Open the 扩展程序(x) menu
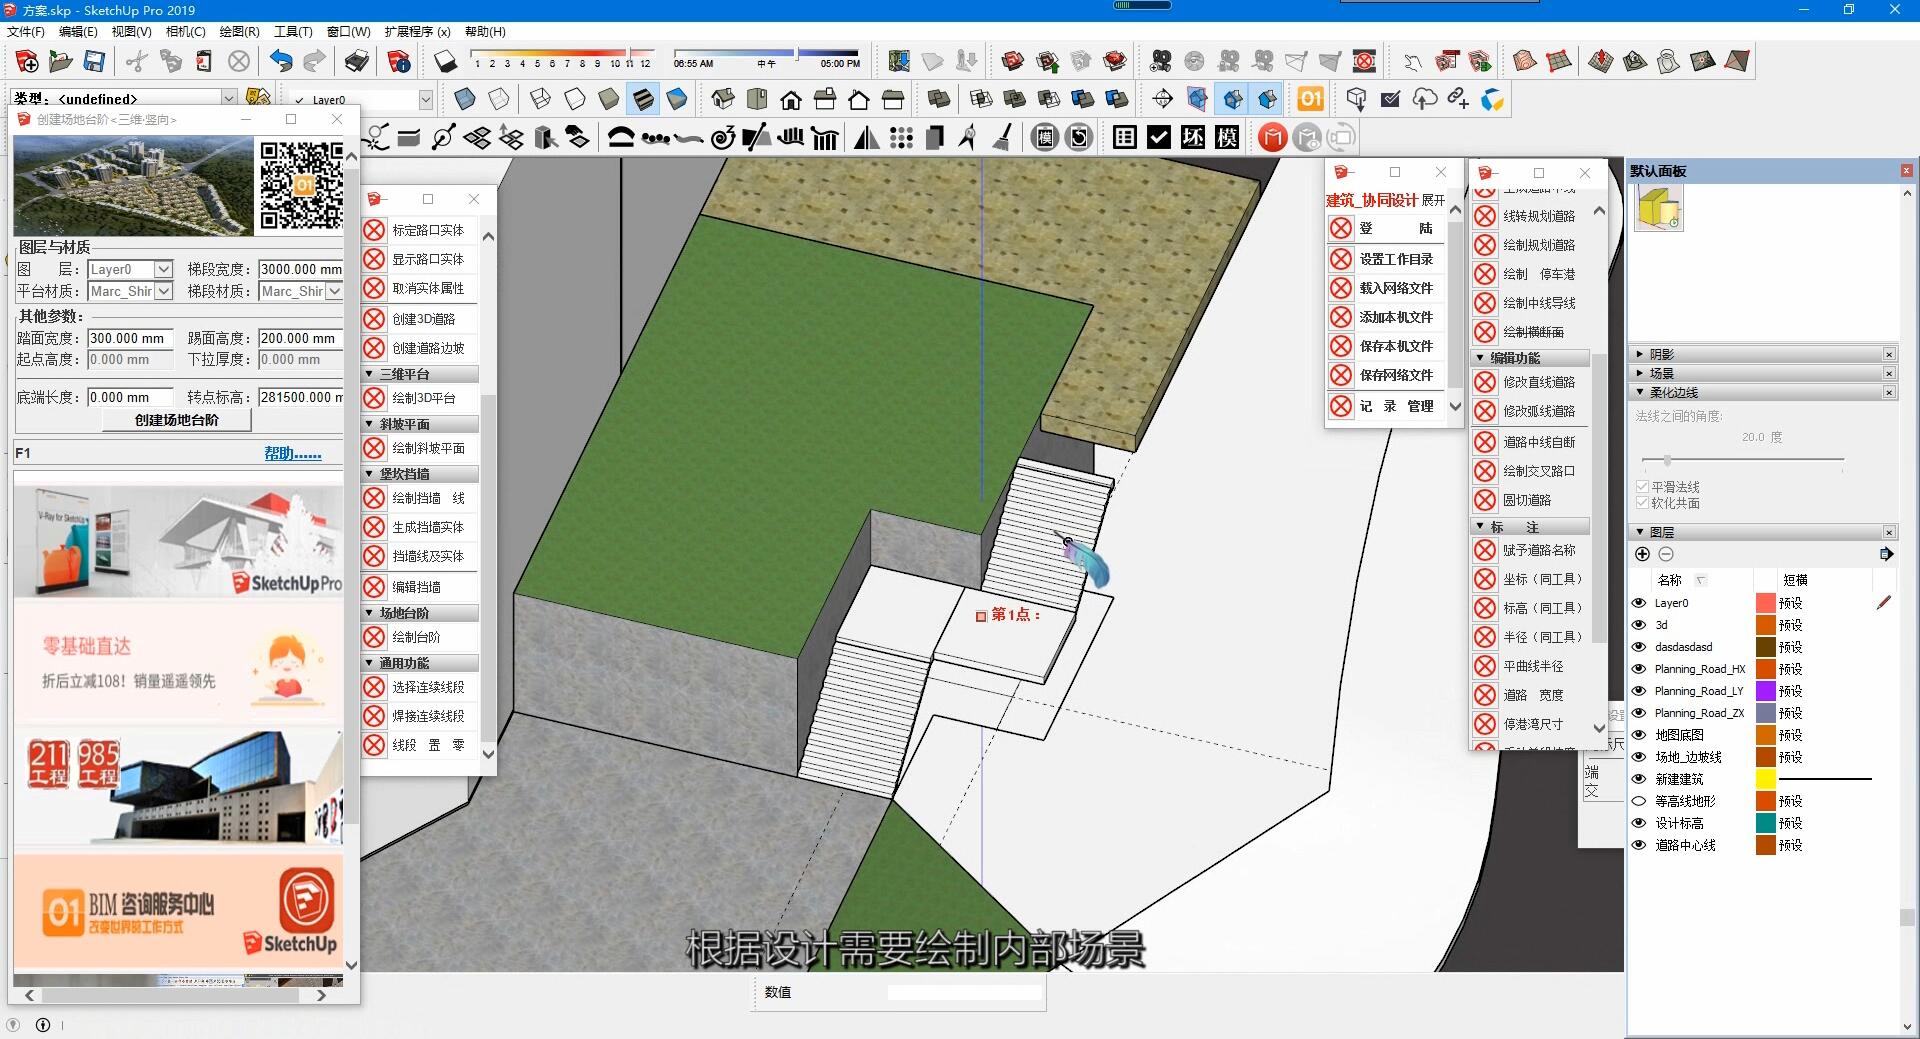 [417, 32]
